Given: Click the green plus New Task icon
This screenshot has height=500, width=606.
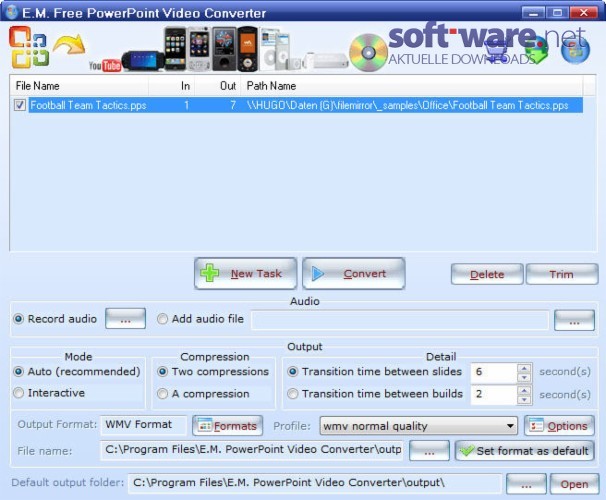Looking at the screenshot, I should [x=209, y=273].
